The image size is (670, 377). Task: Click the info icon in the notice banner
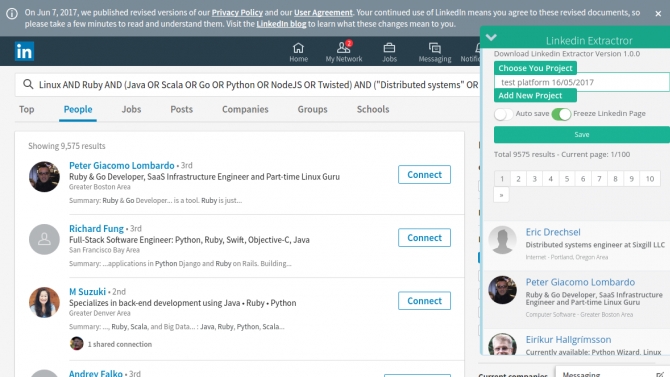pos(12,13)
